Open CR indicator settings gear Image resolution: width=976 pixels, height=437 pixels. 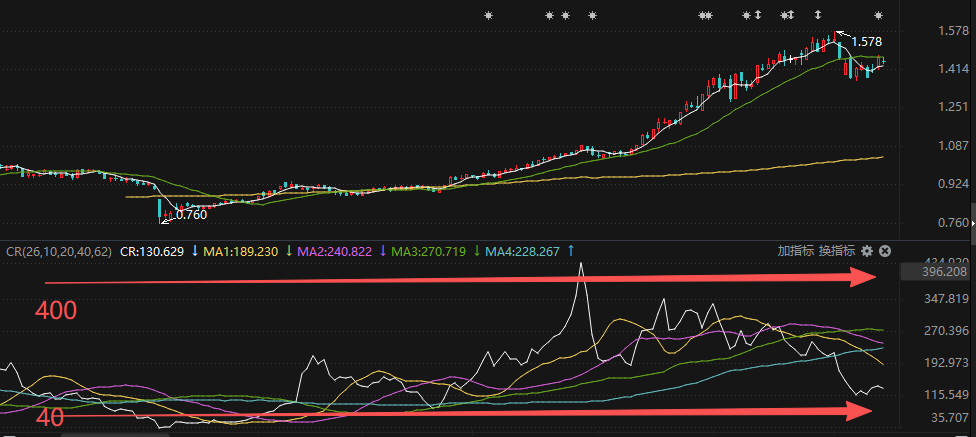(x=867, y=251)
